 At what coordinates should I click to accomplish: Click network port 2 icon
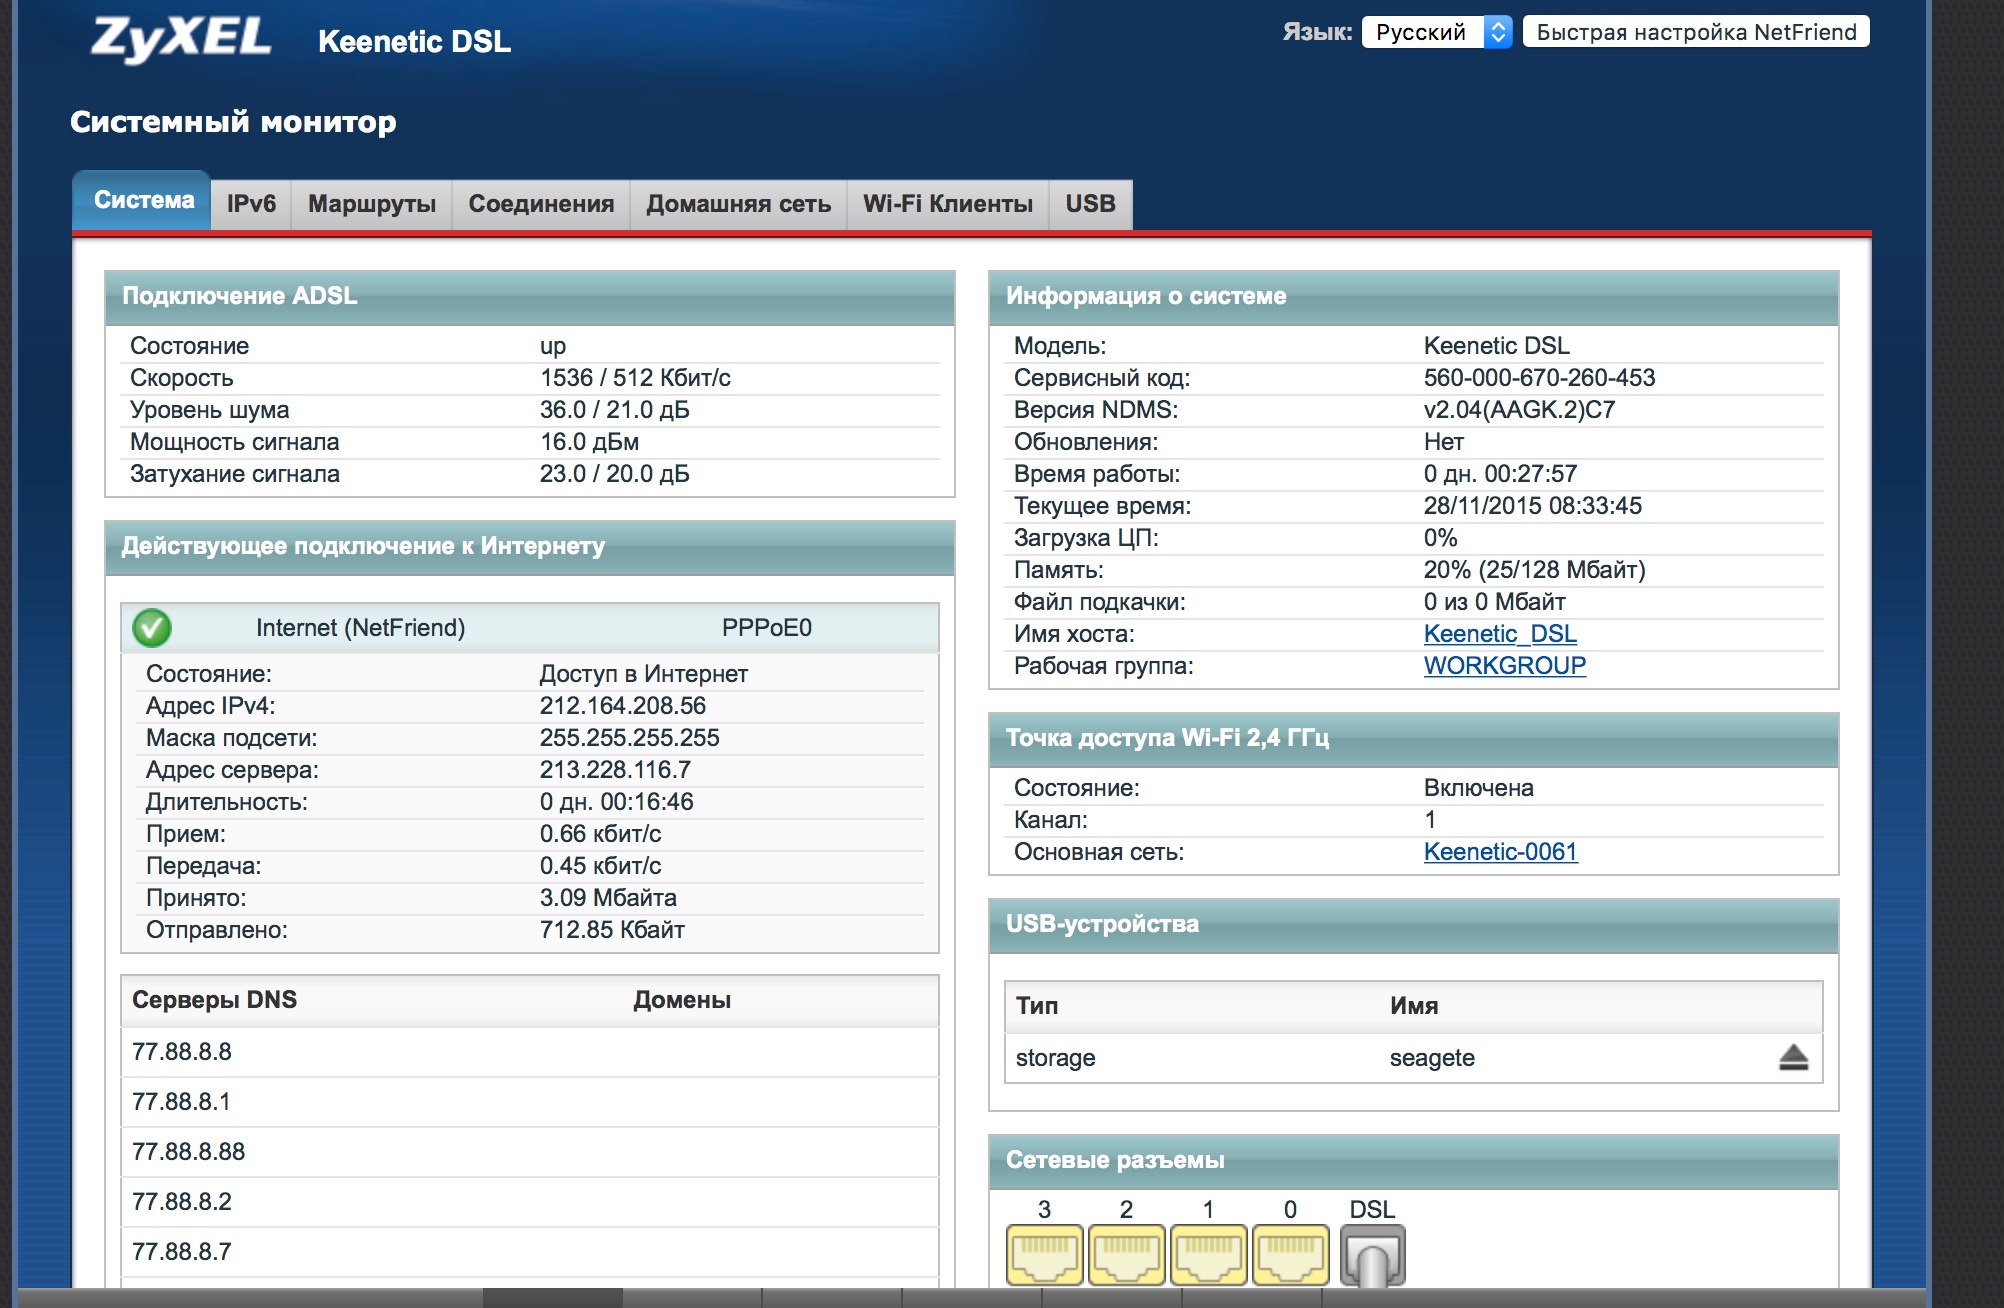1126,1255
